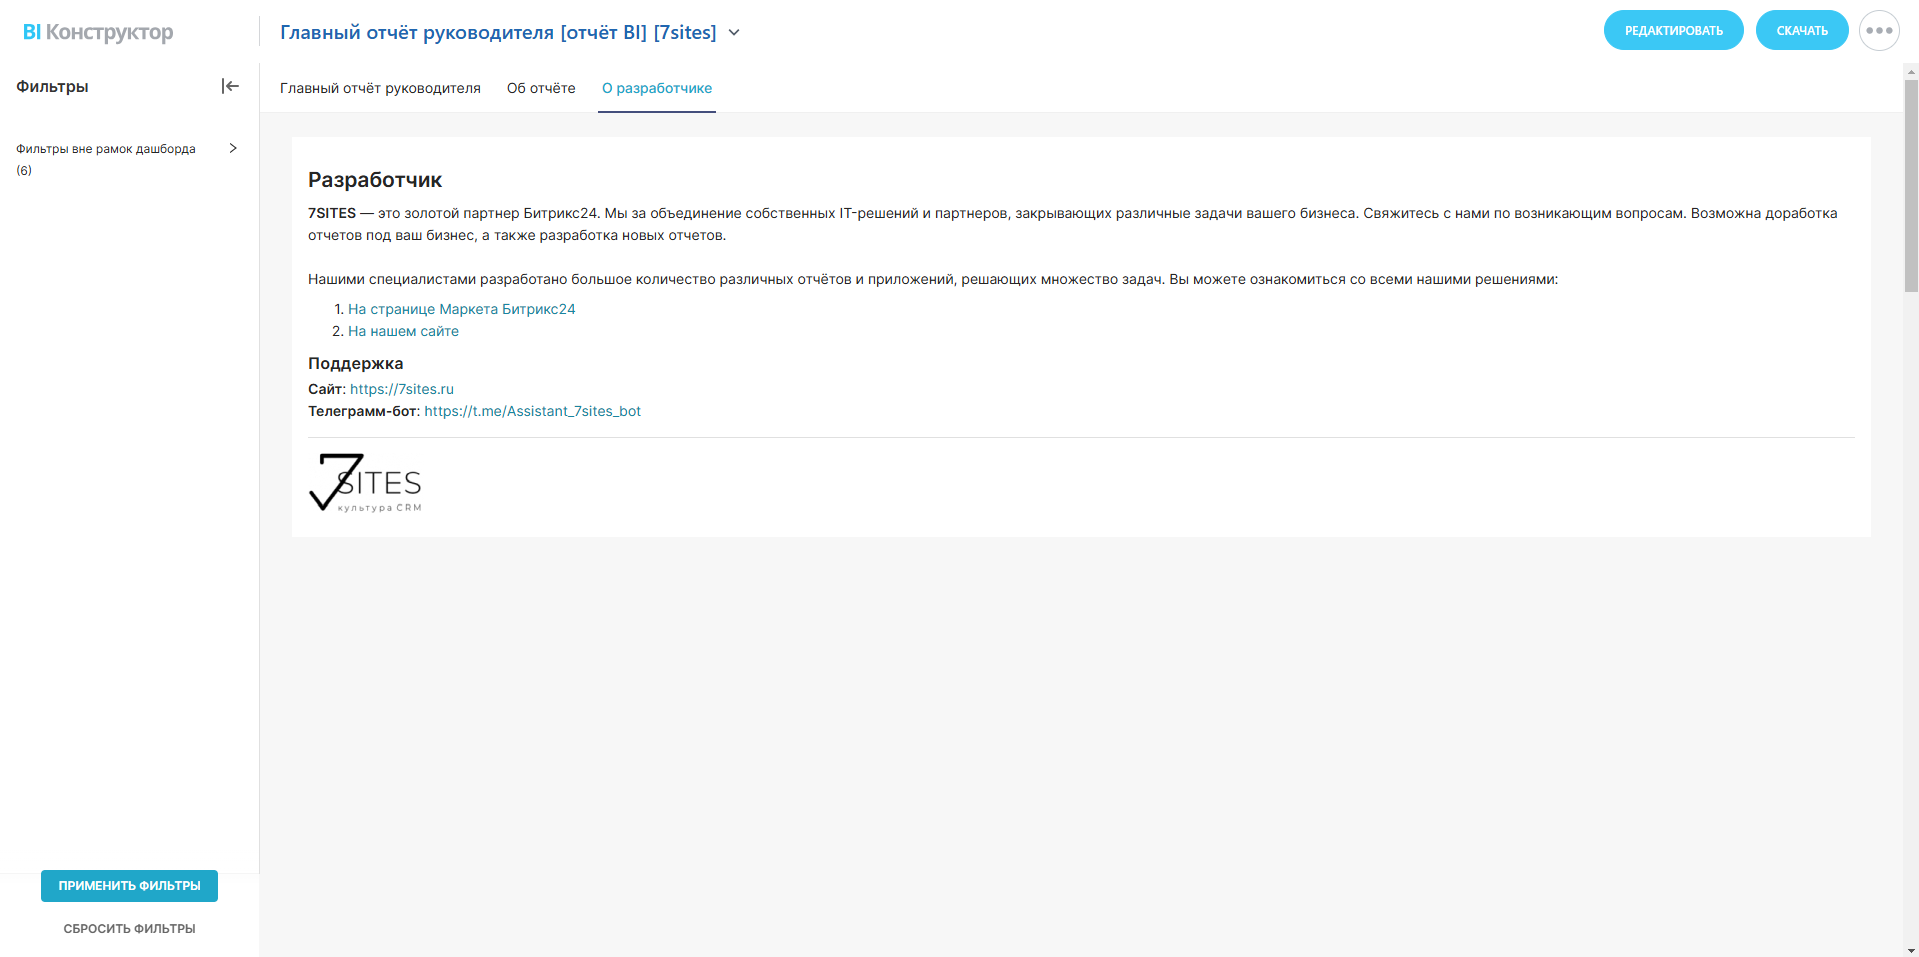Screen dimensions: 1919x957
Task: Click the Фильтры sidebar title
Action: point(52,87)
